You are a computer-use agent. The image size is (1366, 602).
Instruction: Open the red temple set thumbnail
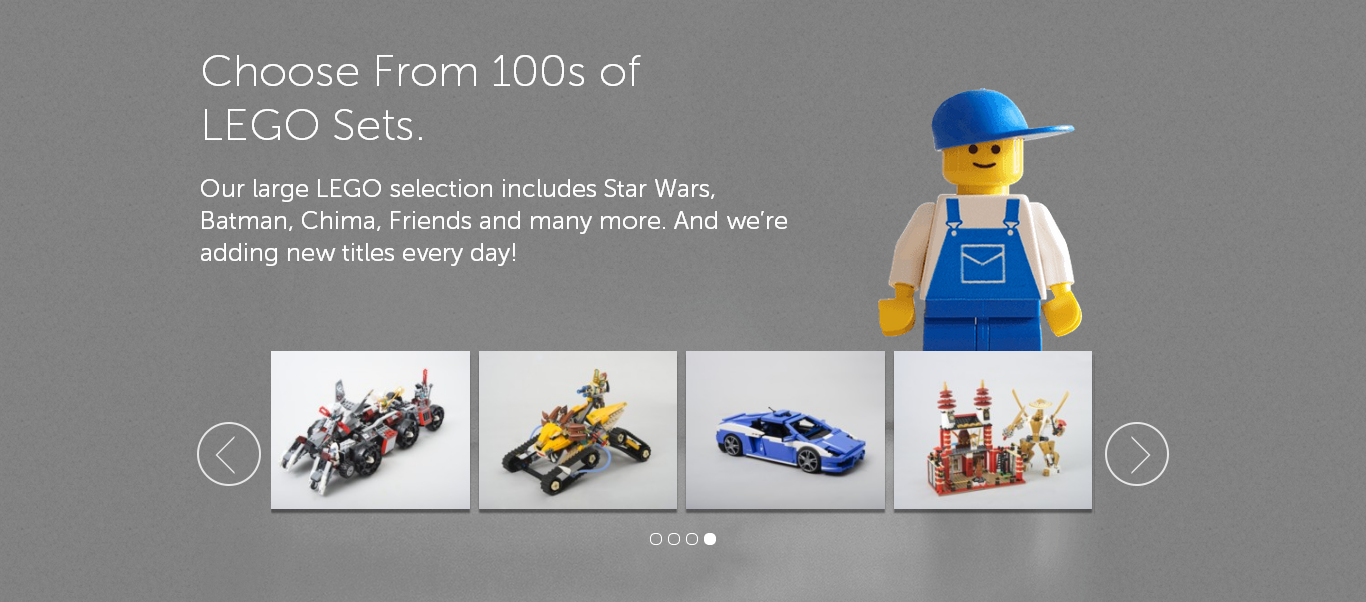coord(993,430)
